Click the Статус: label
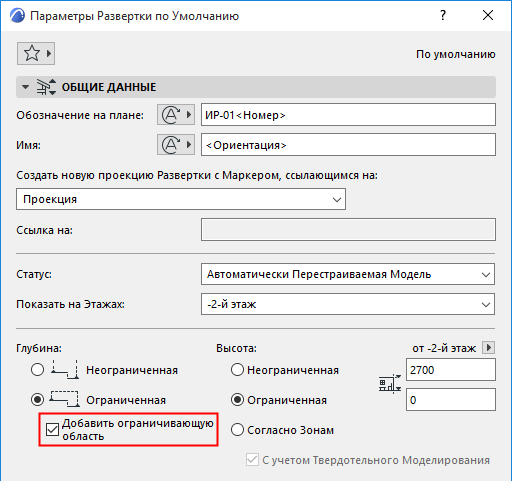This screenshot has height=481, width=512. click(x=34, y=274)
